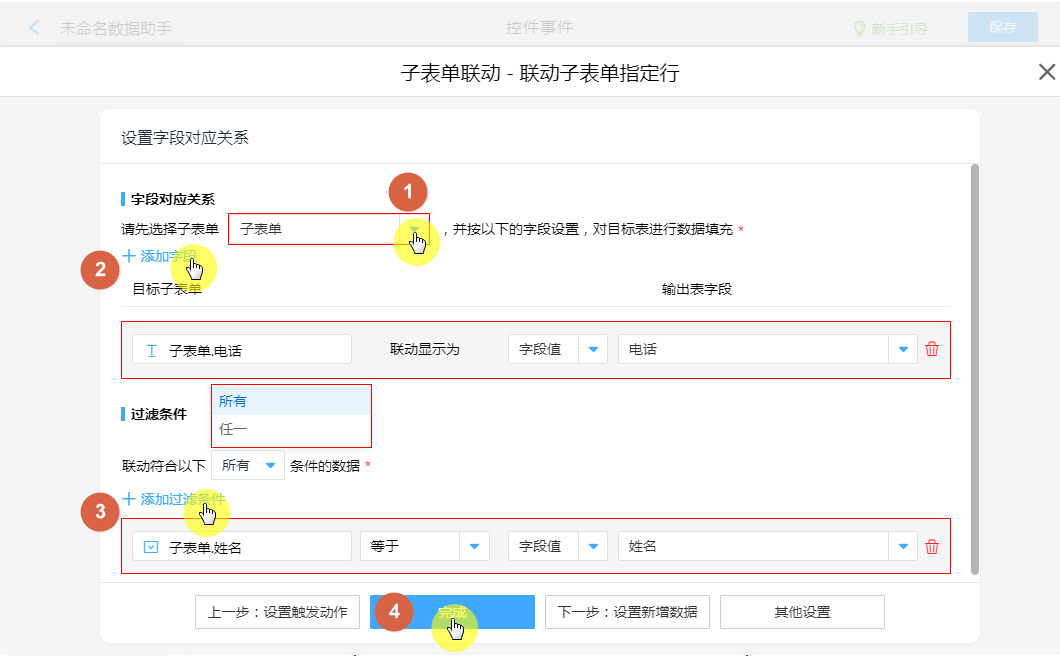The height and width of the screenshot is (656, 1060).
Task: Click the dialog's vertical scrollbar
Action: (974, 370)
